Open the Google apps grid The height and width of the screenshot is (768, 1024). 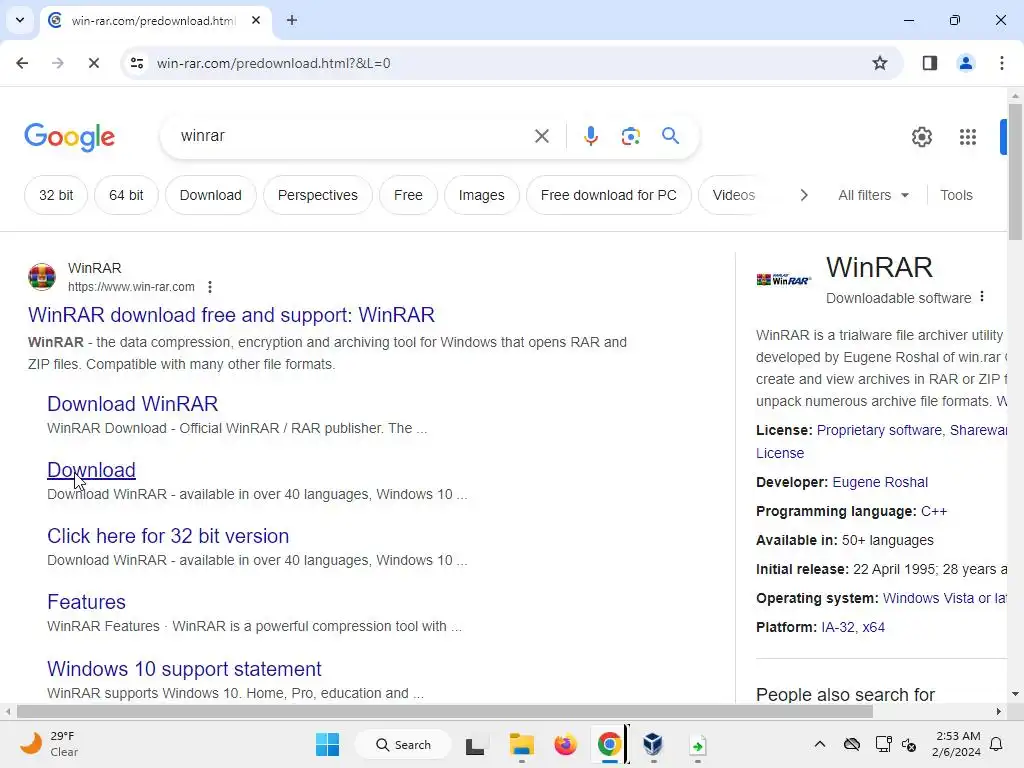[x=967, y=136]
